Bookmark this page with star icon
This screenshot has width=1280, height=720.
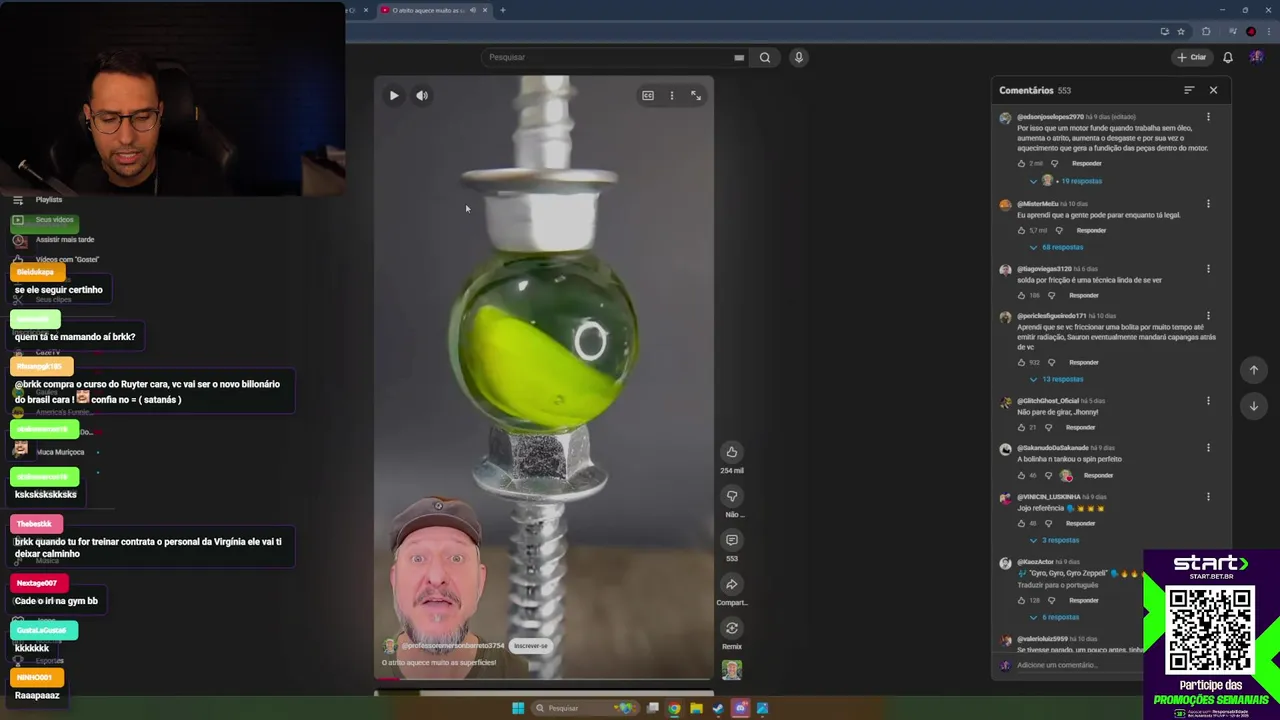(1181, 32)
